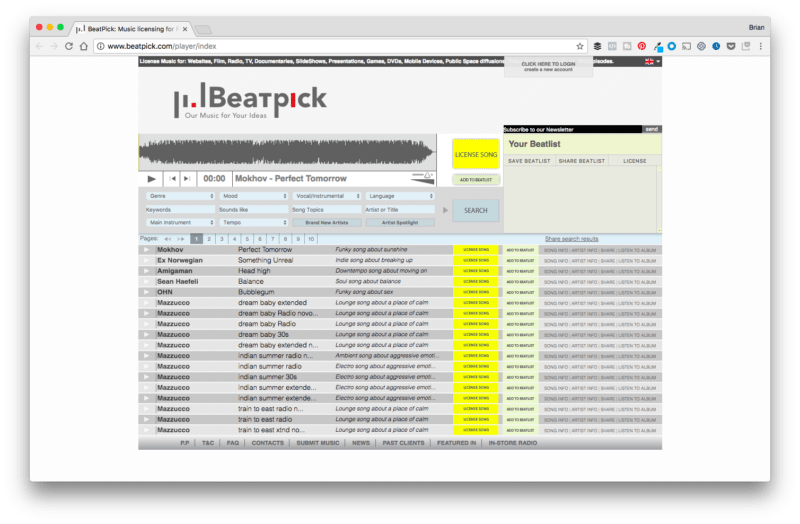
Task: Go to results page 10
Action: click(x=311, y=239)
